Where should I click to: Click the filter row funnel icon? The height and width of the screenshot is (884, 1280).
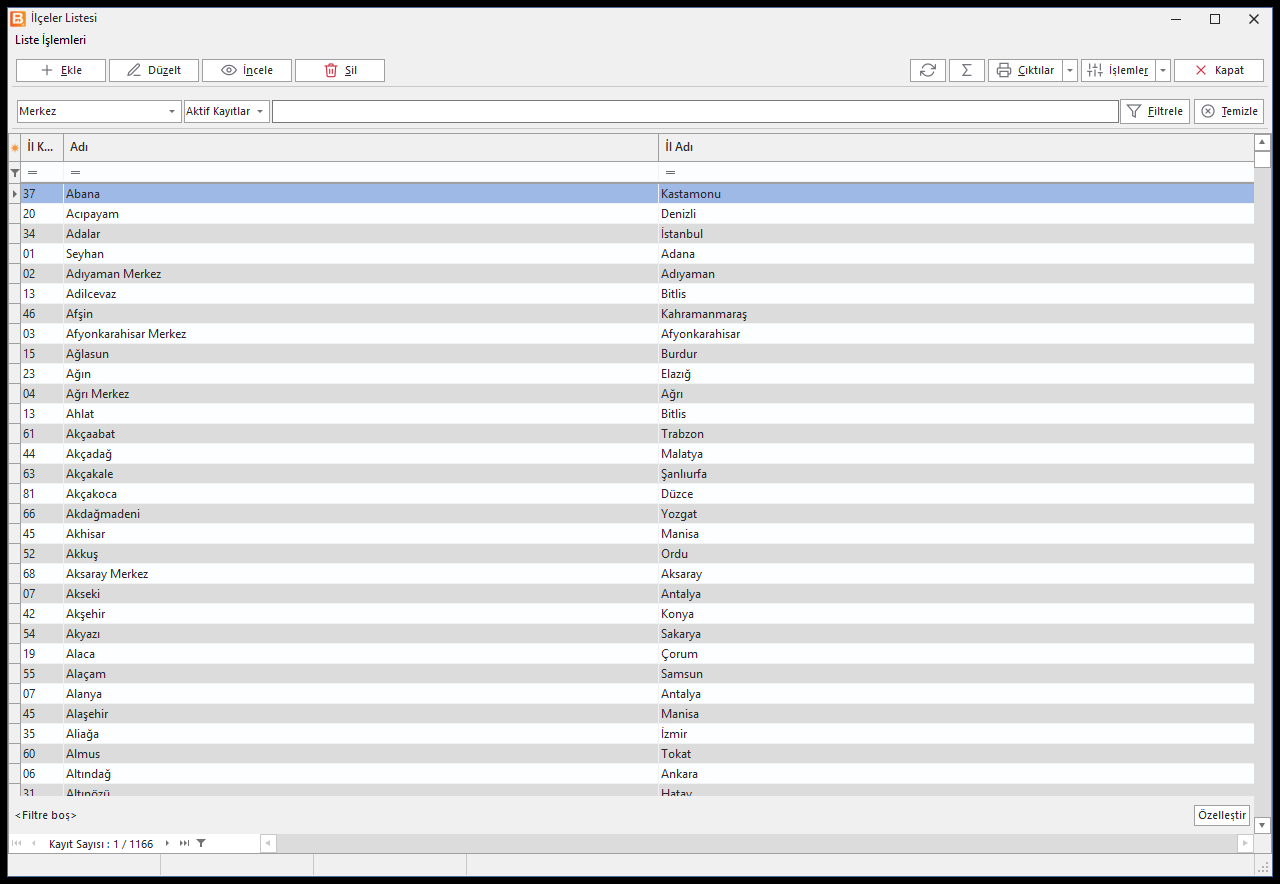15,173
